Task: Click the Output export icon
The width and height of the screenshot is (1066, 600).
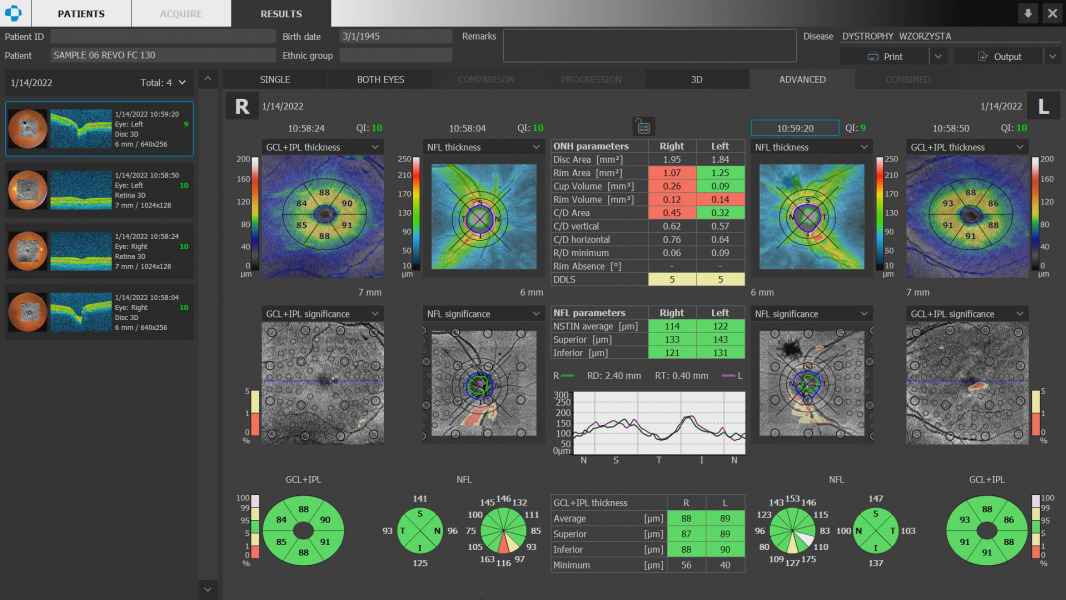Action: [982, 57]
